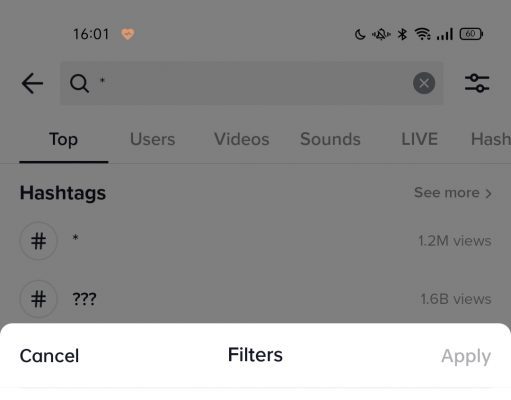This screenshot has height=400, width=511.
Task: Tap the heart icon in status bar
Action: coord(128,34)
